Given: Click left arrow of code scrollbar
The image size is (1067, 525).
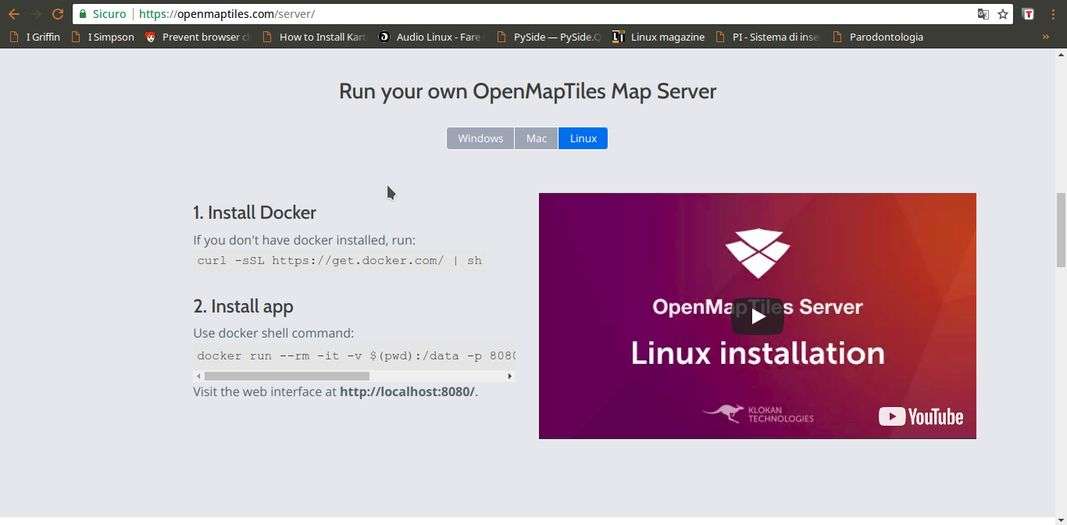Looking at the screenshot, I should coord(199,376).
